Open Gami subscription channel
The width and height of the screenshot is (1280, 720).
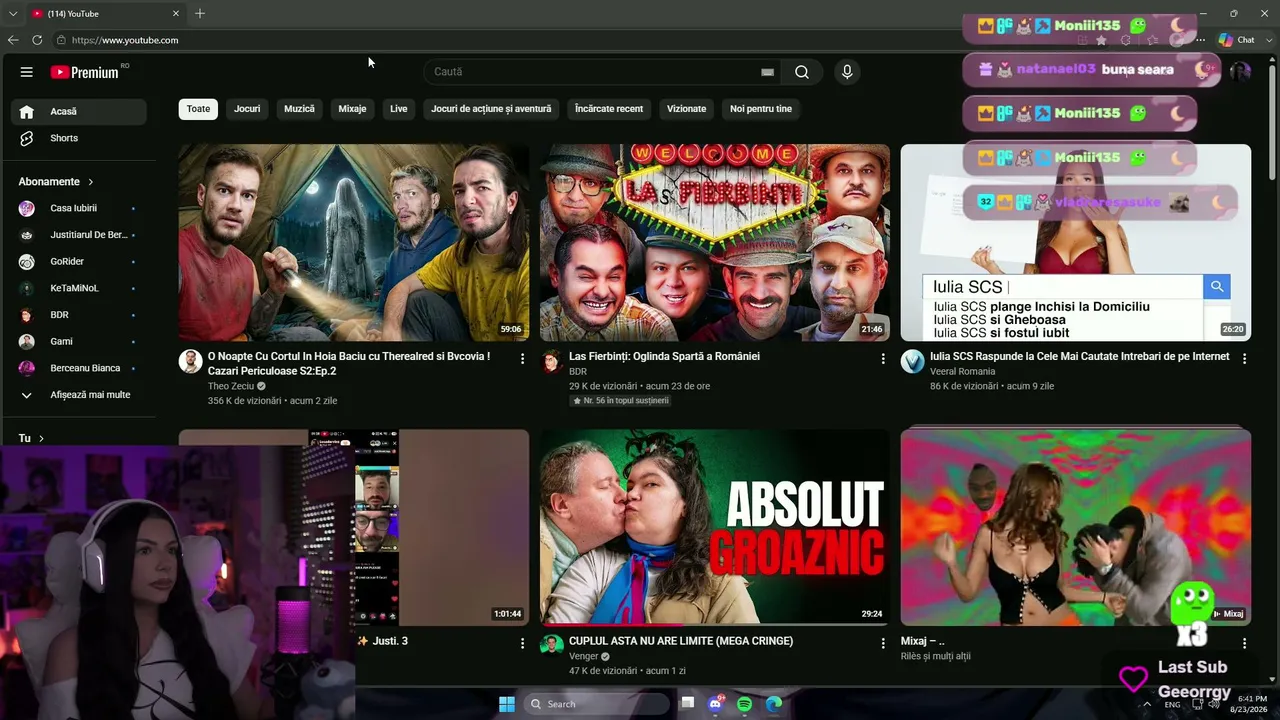pyautogui.click(x=78, y=341)
